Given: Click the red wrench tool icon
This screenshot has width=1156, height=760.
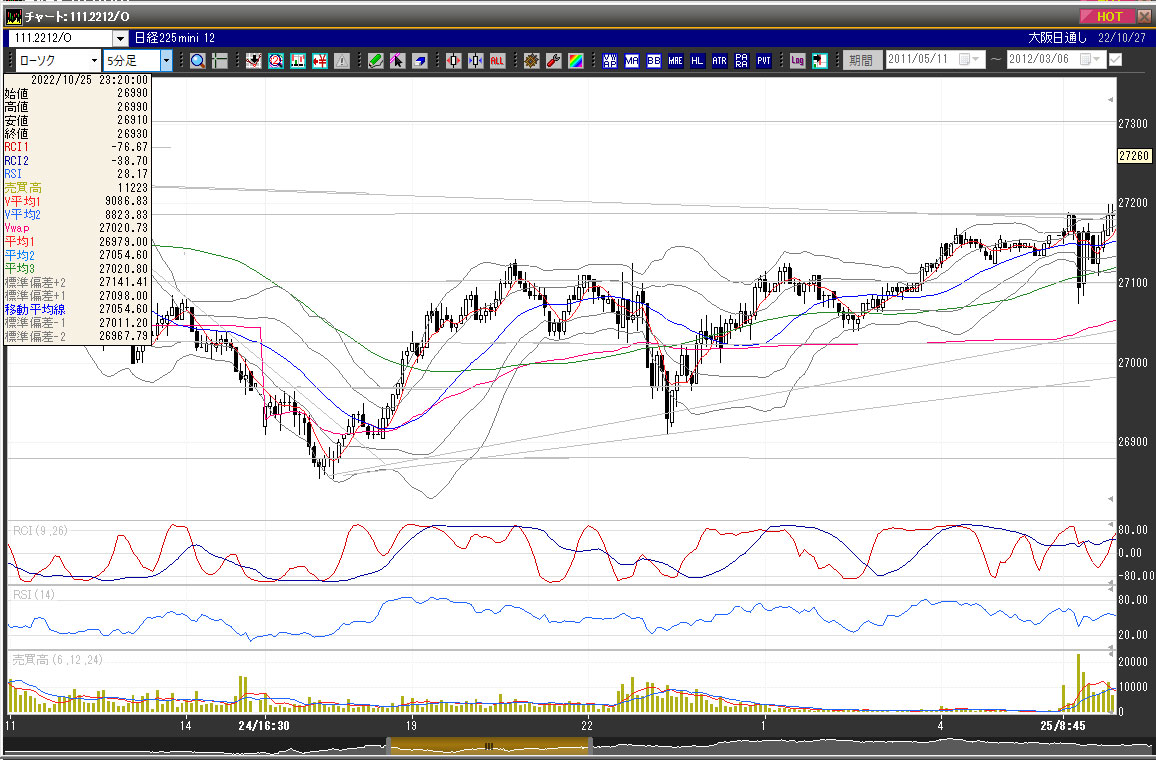Looking at the screenshot, I should point(554,60).
